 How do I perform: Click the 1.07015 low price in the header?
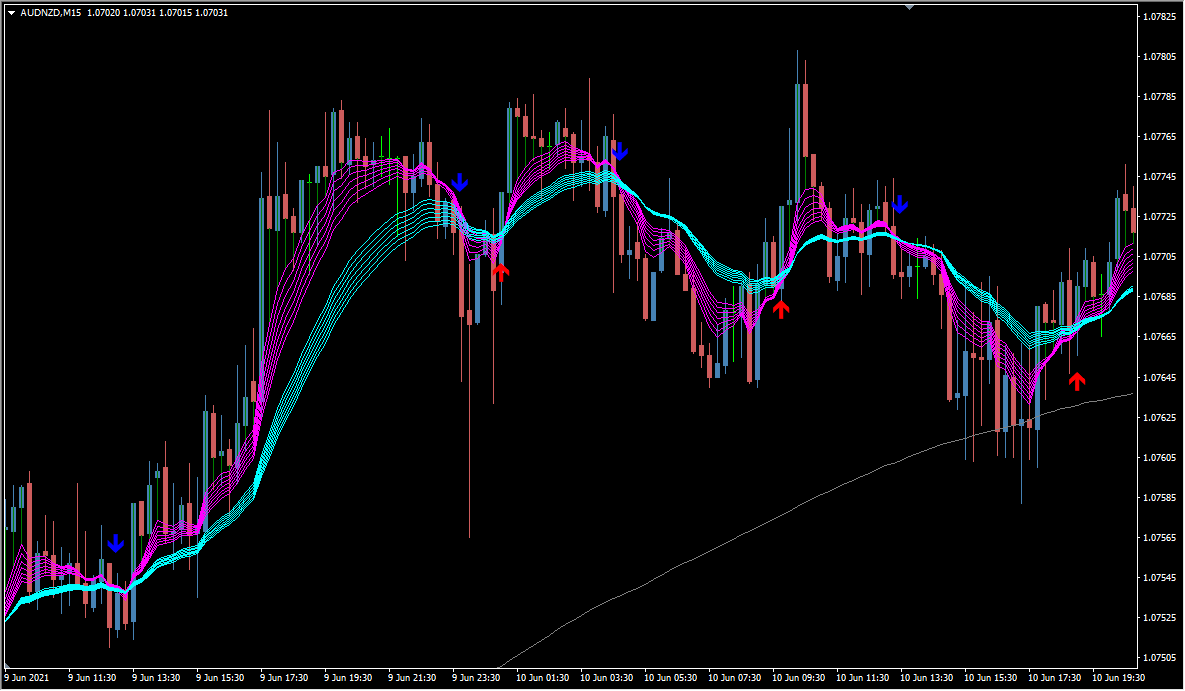click(x=175, y=13)
